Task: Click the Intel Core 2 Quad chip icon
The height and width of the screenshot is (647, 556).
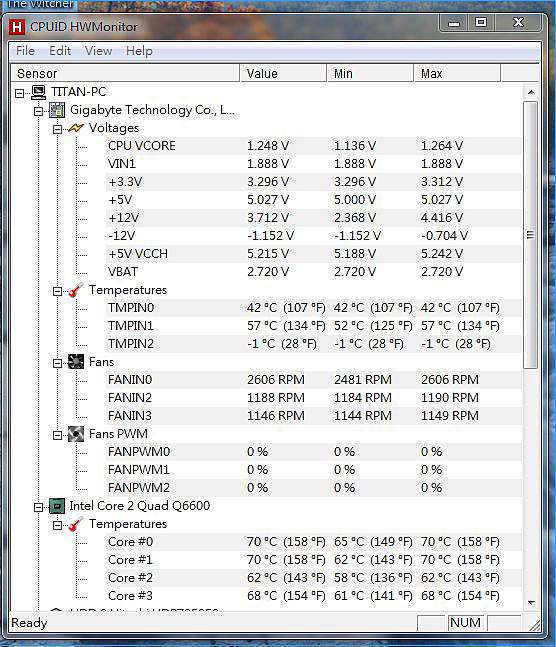Action: [57, 506]
